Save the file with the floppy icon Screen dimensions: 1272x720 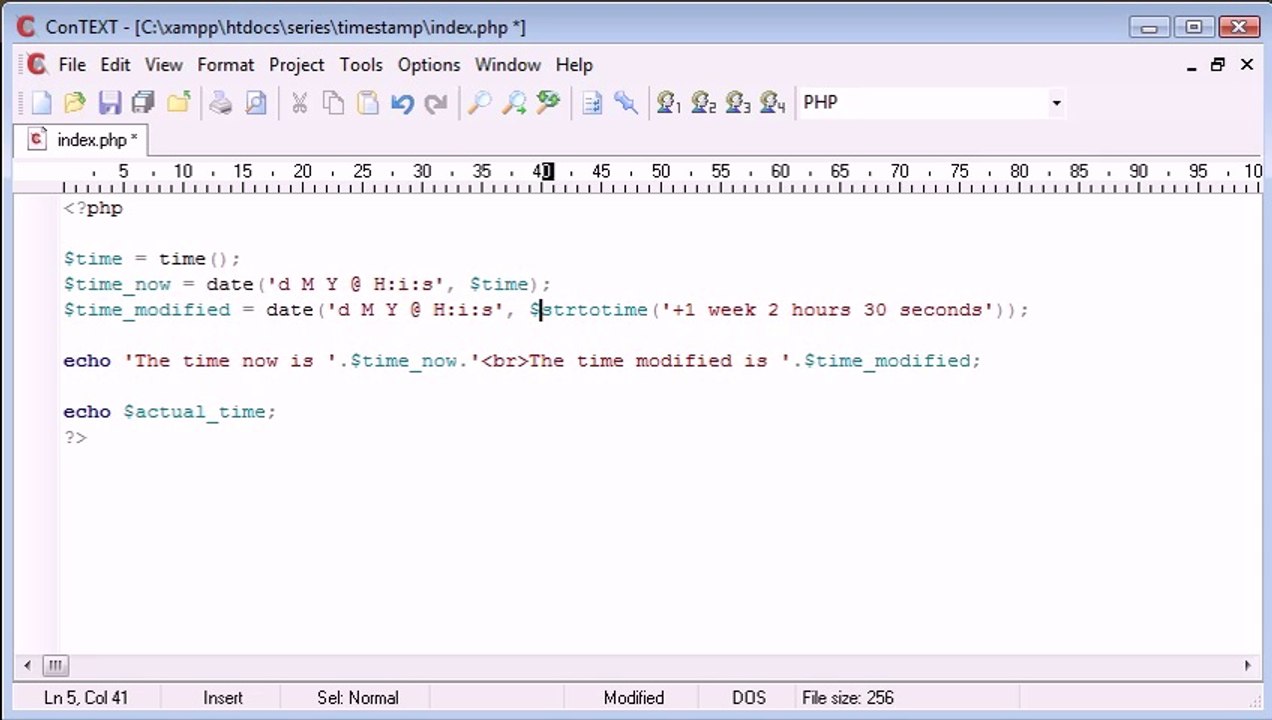click(x=110, y=102)
